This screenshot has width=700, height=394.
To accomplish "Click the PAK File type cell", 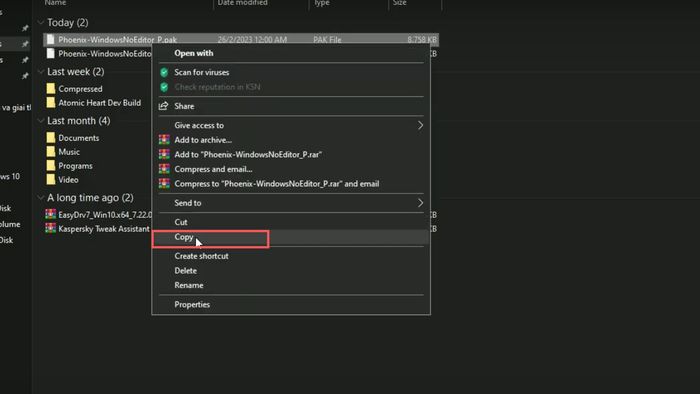I will tap(327, 40).
